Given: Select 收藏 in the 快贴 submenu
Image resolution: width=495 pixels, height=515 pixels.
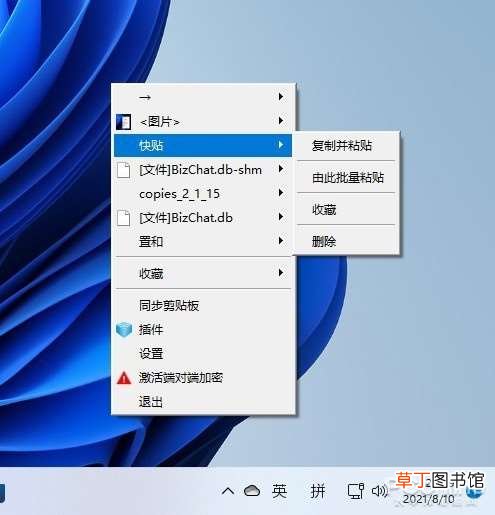Looking at the screenshot, I should point(346,210).
